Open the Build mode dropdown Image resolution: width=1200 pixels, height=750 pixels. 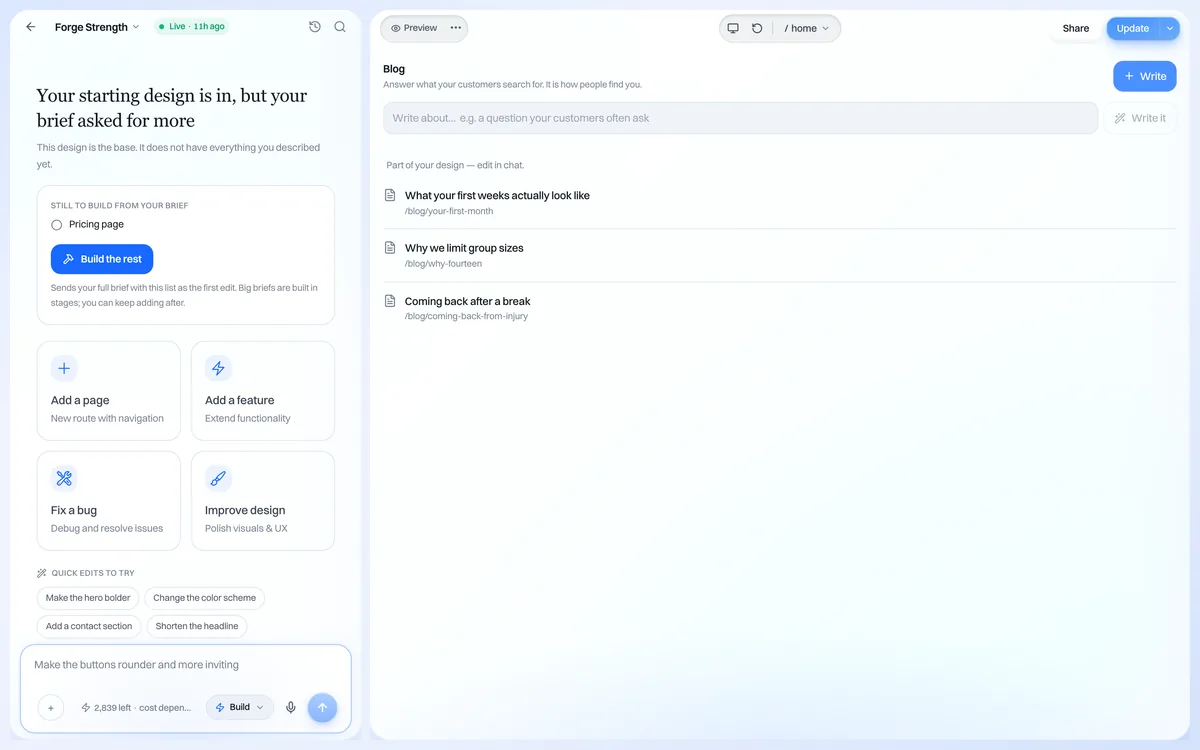point(240,707)
